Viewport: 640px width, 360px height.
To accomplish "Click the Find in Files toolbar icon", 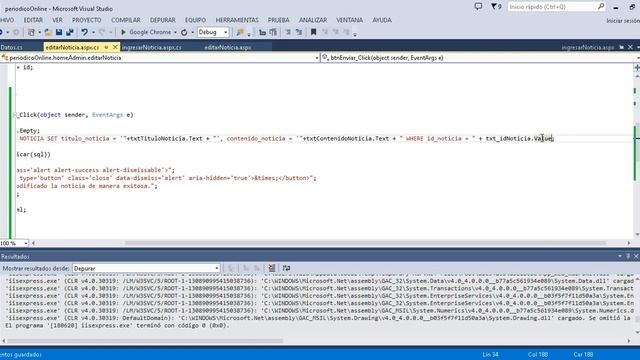I will (x=240, y=32).
